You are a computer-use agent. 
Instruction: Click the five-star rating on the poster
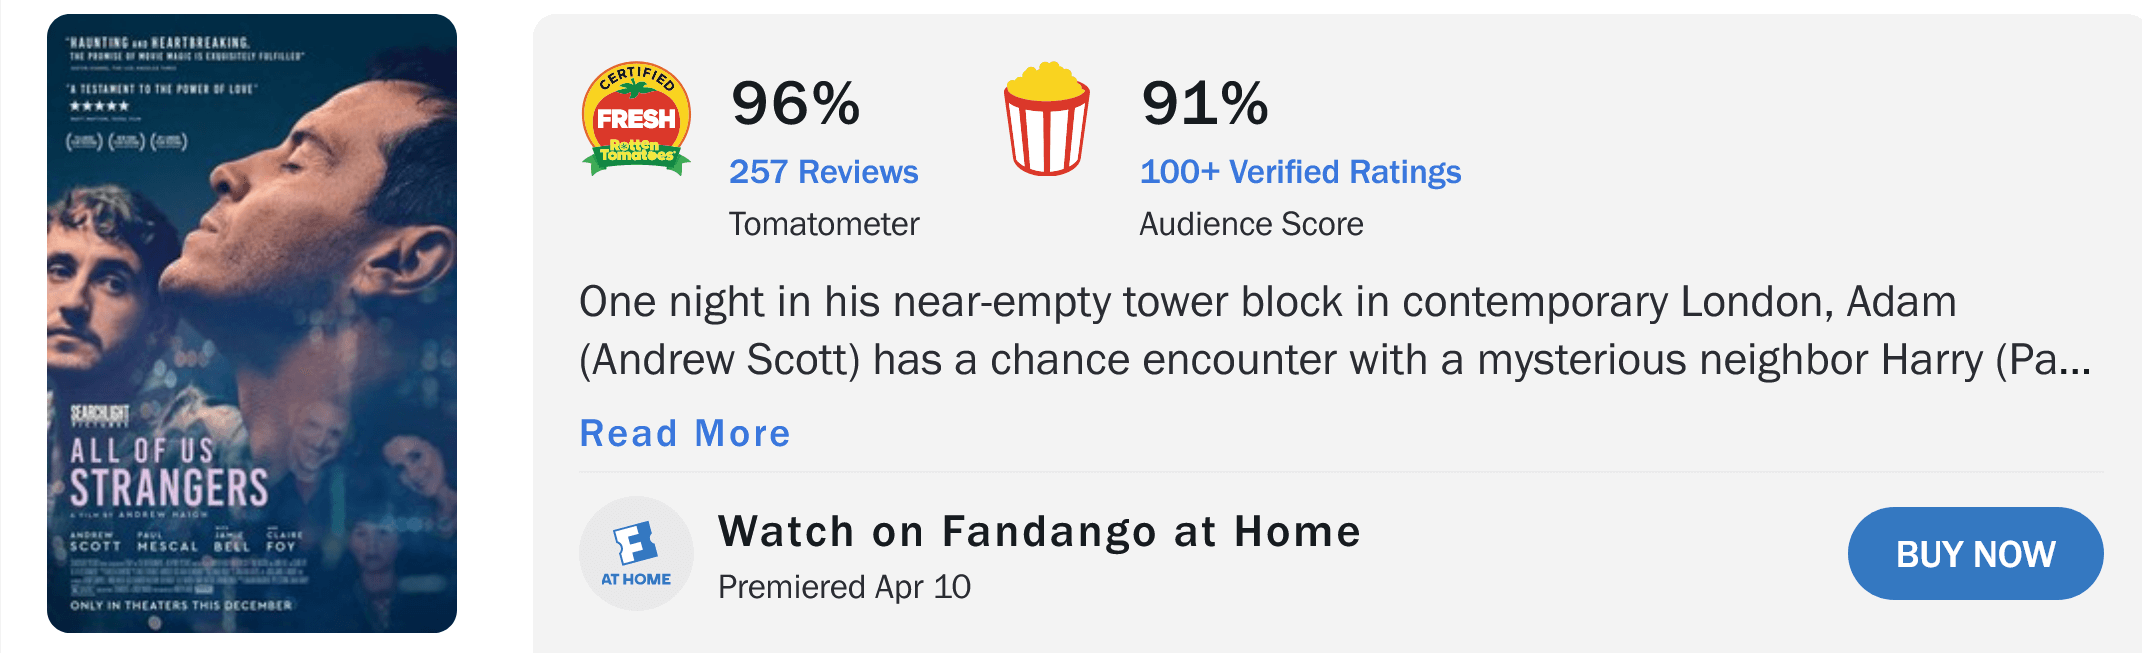(99, 106)
